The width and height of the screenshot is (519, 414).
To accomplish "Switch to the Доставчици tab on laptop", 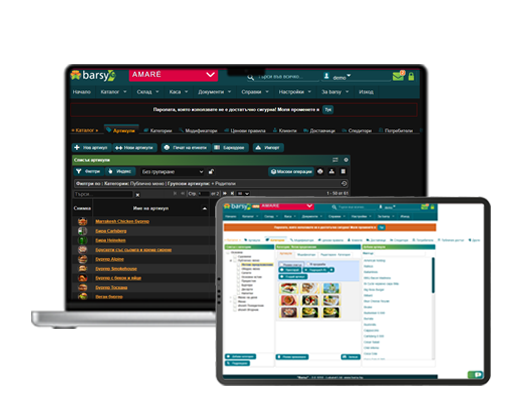I will click(x=319, y=131).
